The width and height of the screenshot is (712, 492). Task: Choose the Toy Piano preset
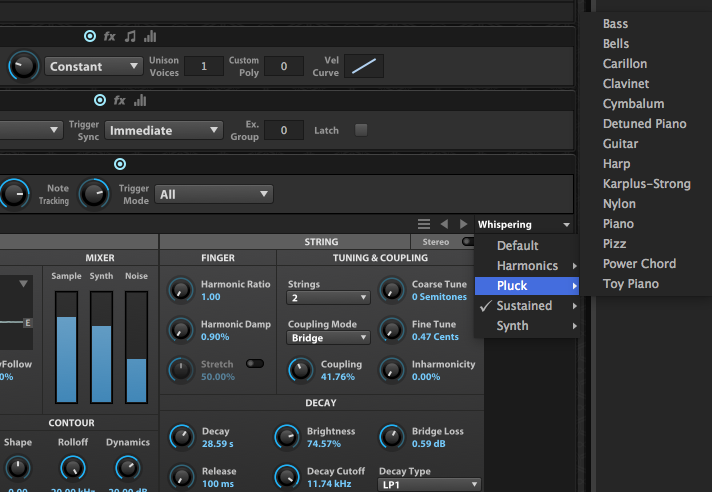(x=631, y=284)
